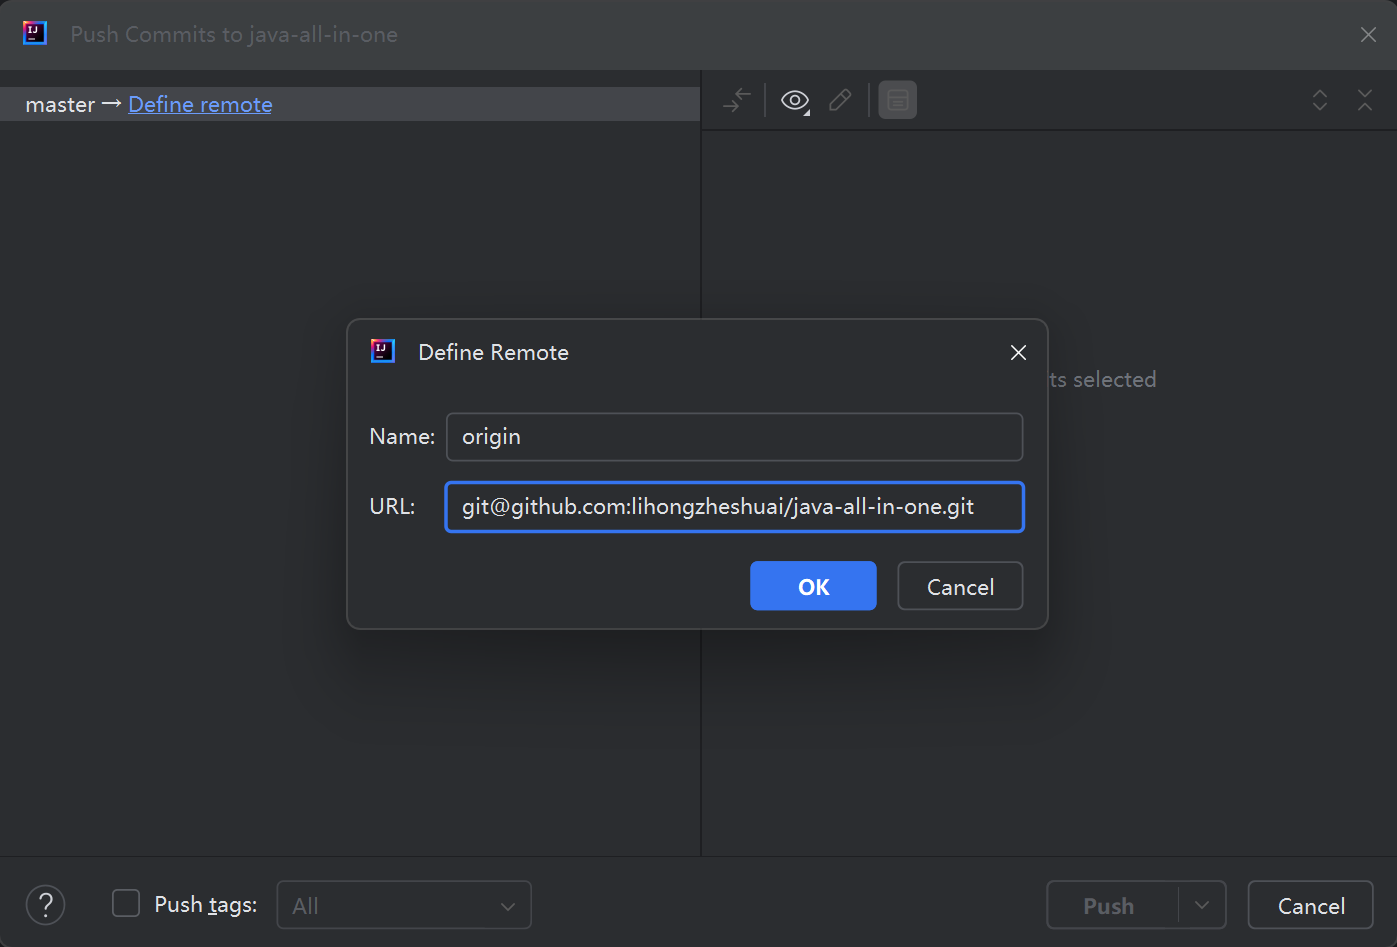Viewport: 1397px width, 947px height.
Task: Collapse all commits with the collapse icon
Action: pos(1365,100)
